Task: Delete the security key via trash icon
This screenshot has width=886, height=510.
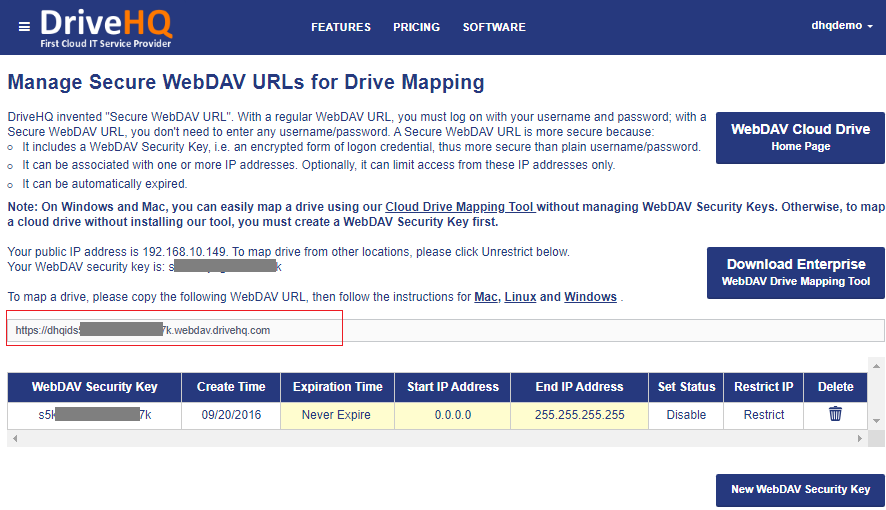Action: 835,414
